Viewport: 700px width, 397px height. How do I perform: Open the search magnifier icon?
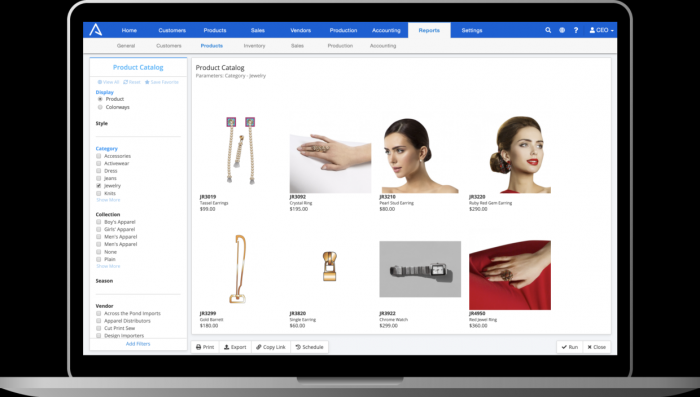(548, 30)
